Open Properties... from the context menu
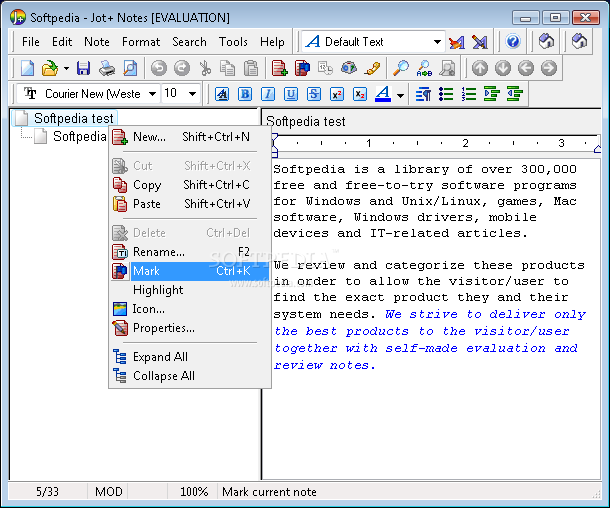The width and height of the screenshot is (610, 508). (x=190, y=328)
